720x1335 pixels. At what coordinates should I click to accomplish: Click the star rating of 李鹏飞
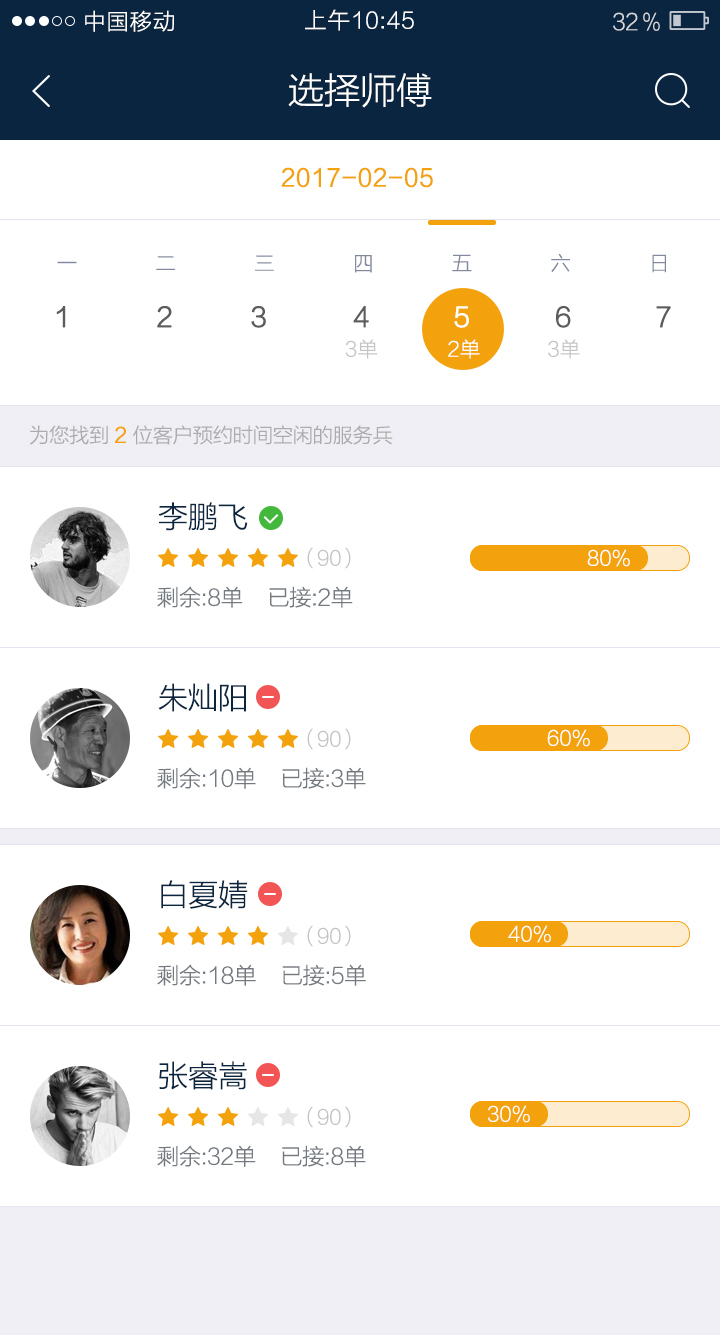pyautogui.click(x=228, y=558)
